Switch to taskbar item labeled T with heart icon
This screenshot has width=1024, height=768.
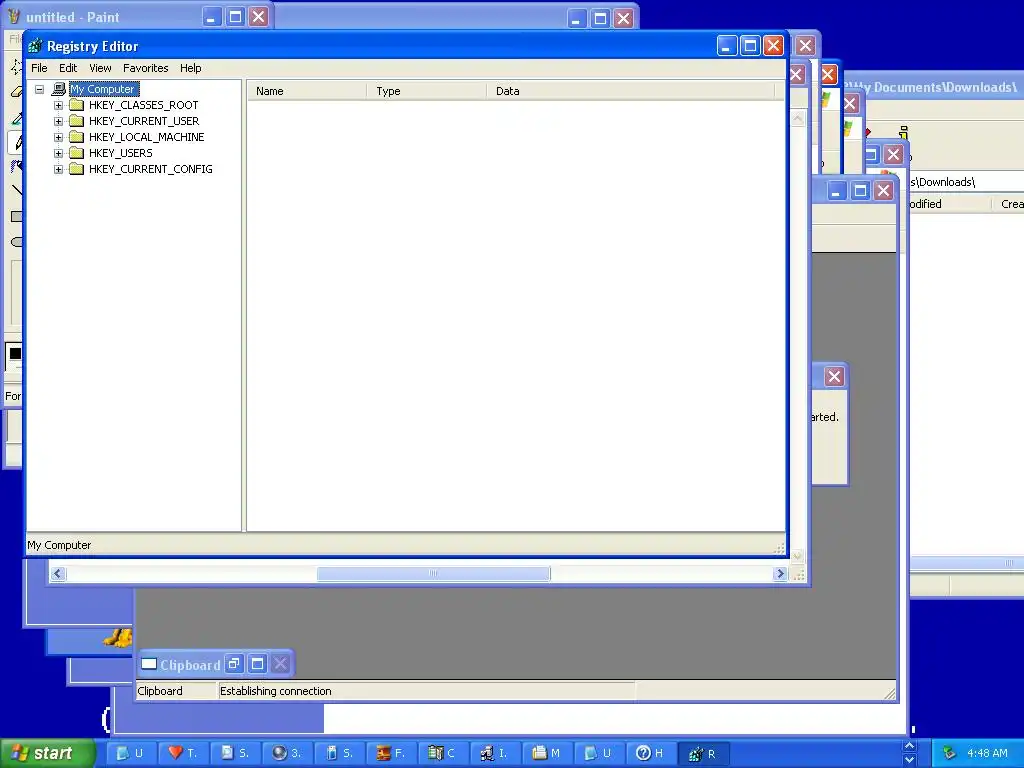click(x=183, y=753)
